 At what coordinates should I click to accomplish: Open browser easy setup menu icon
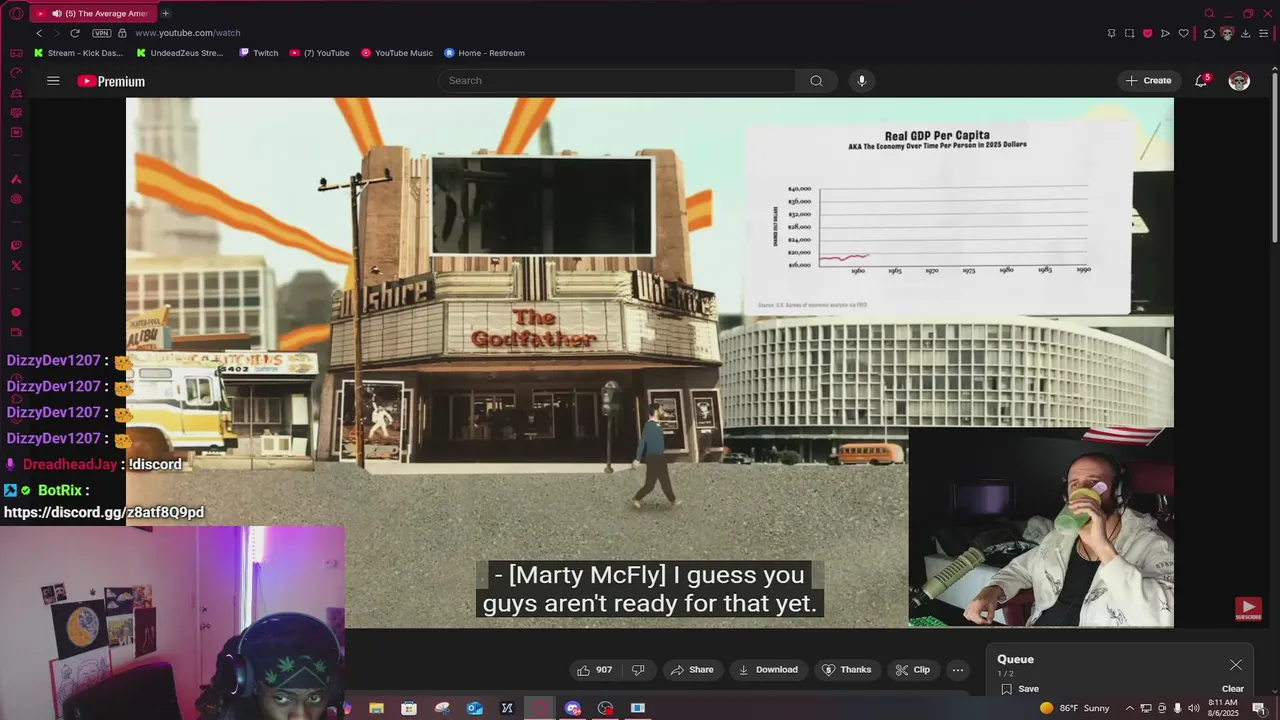(1264, 33)
